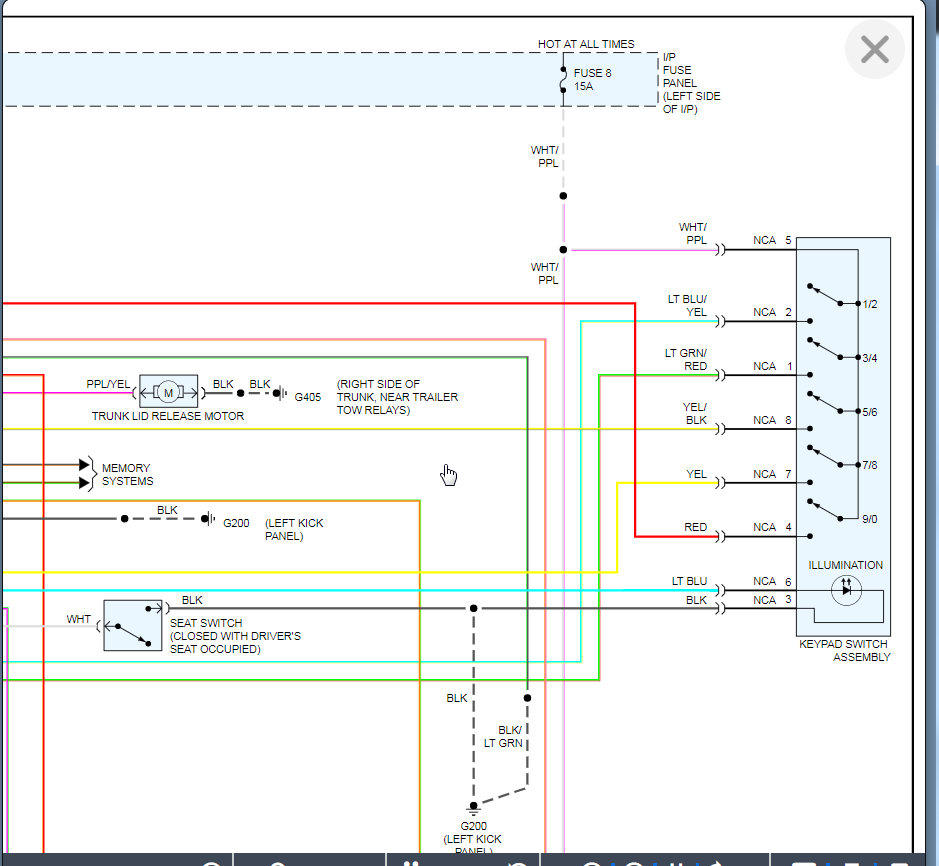Screen dimensions: 939x866
Task: Close the wiring diagram viewer
Action: pos(874,49)
